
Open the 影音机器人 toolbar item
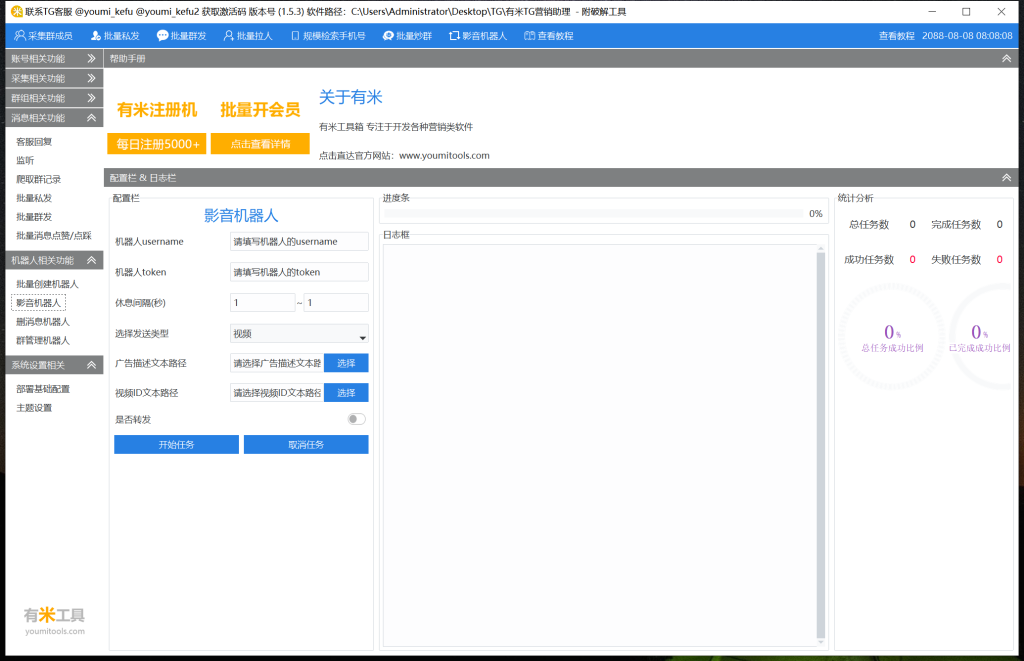click(478, 36)
